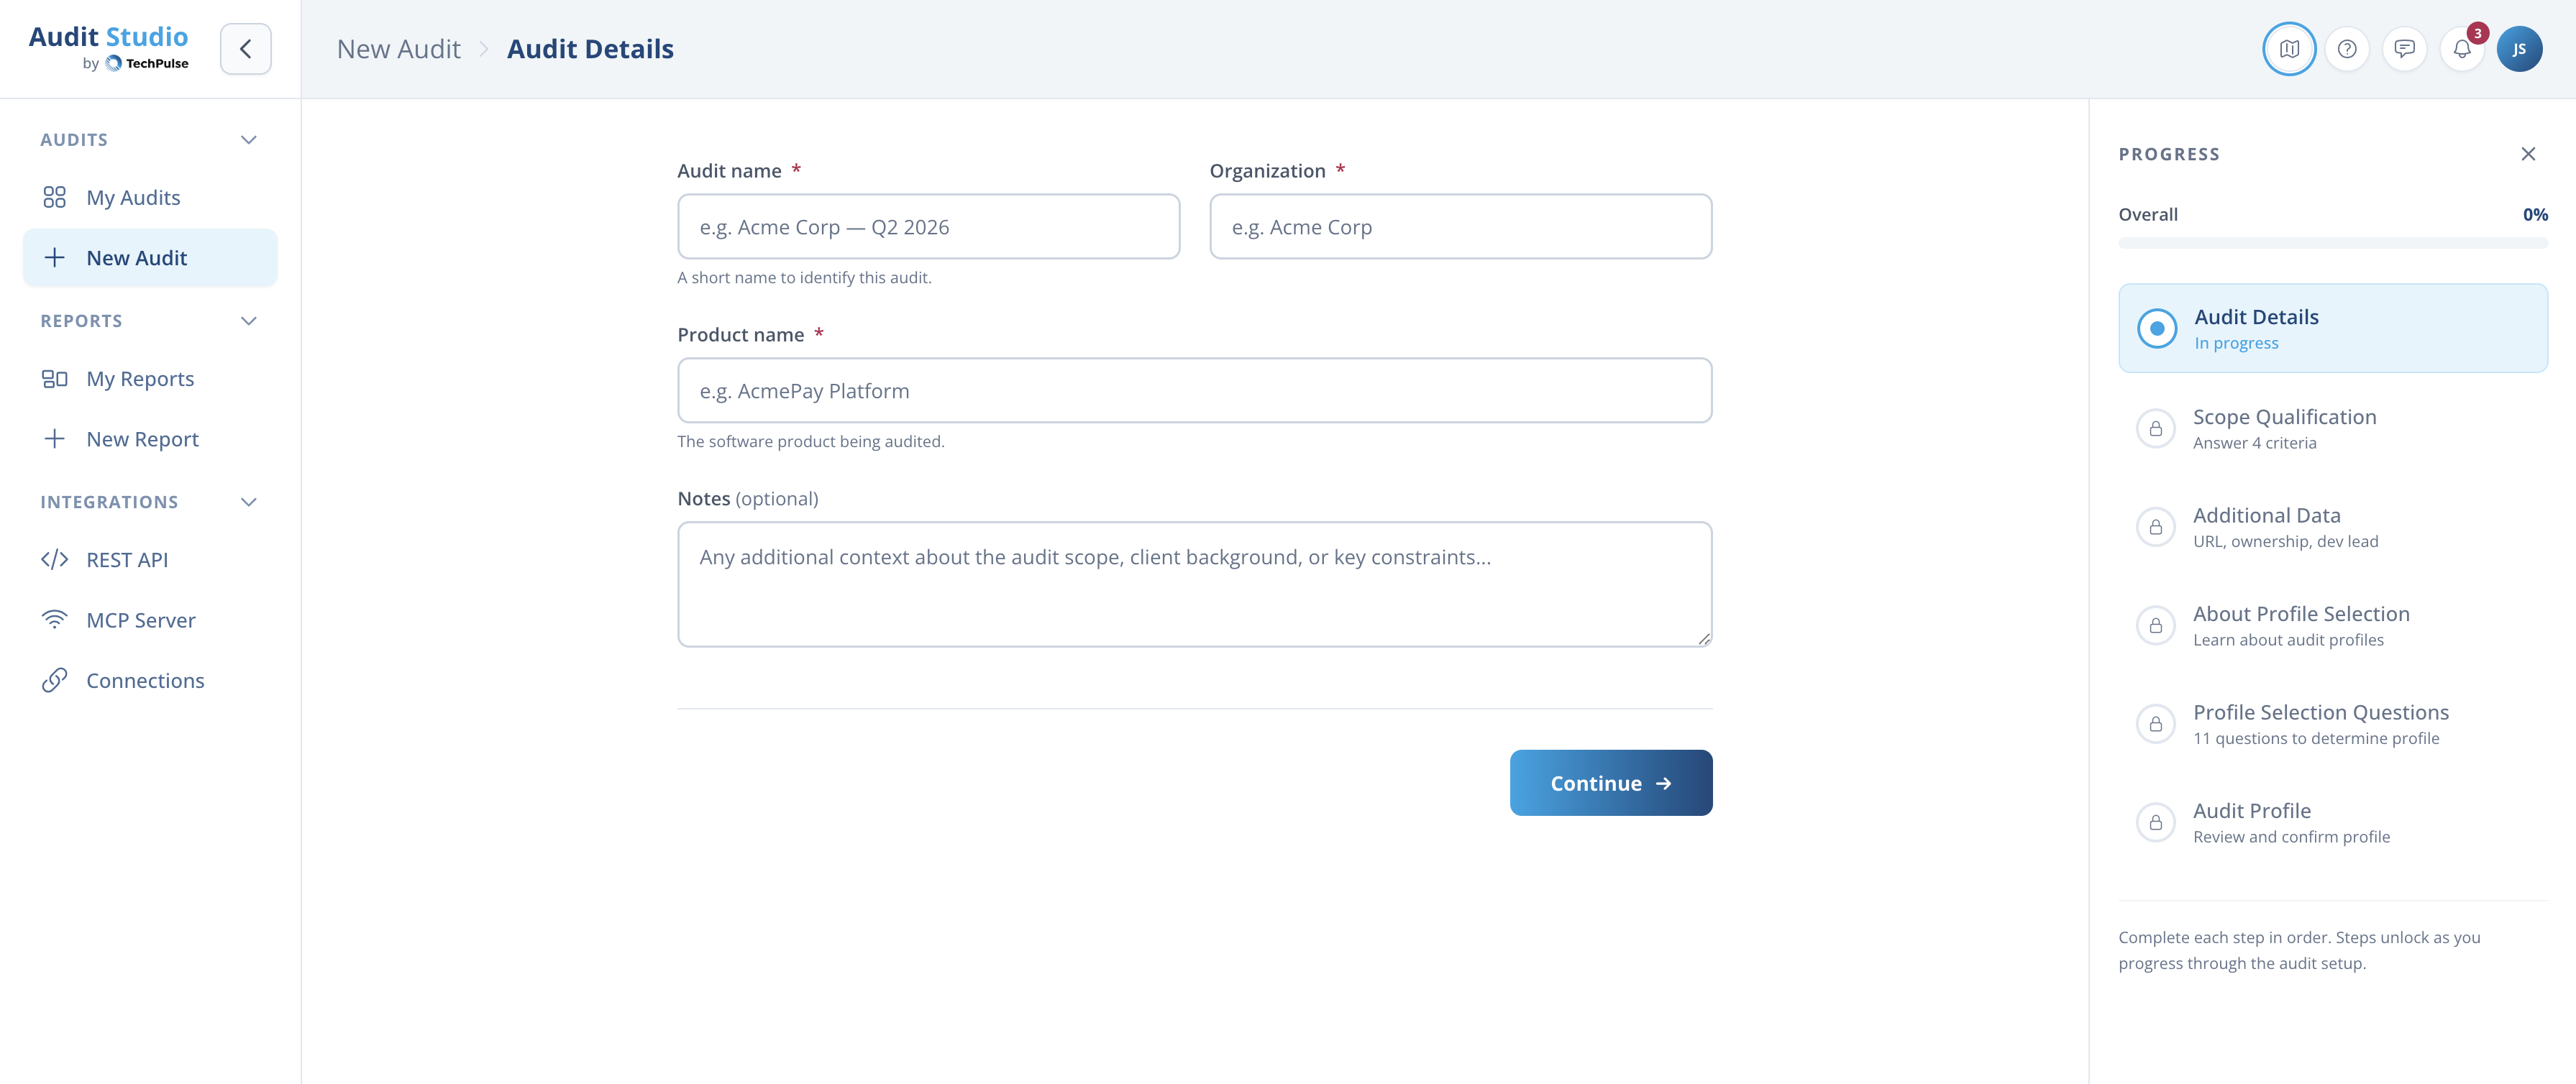Open the roadmap map icon in header
Image resolution: width=2576 pixels, height=1084 pixels.
tap(2289, 49)
